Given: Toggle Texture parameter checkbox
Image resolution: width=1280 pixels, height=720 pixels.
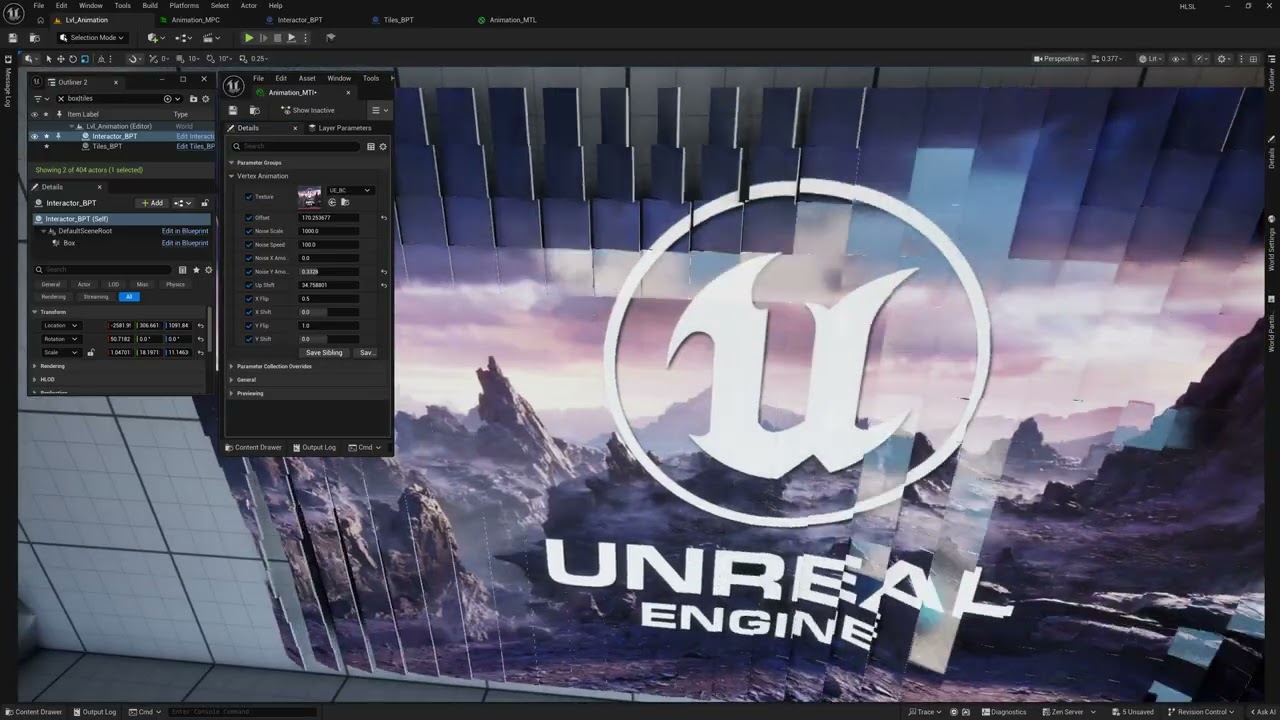Looking at the screenshot, I should pos(249,197).
